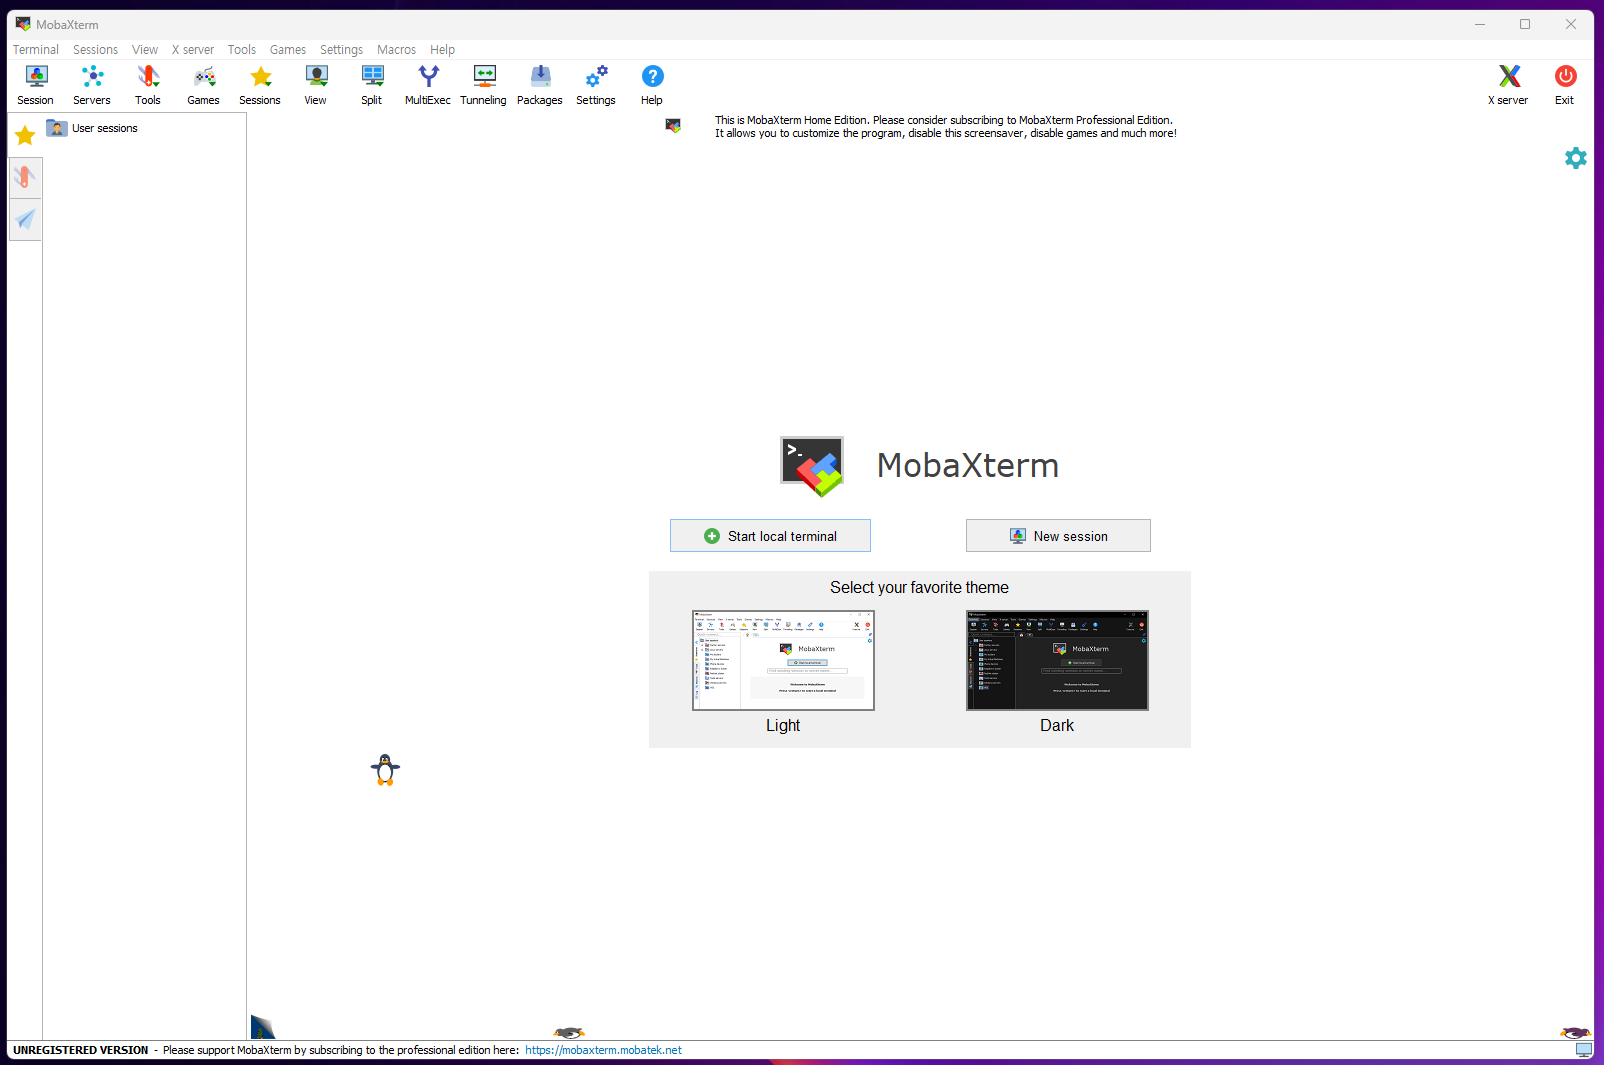Open the Games toolbar icon
1604x1065 pixels.
pyautogui.click(x=204, y=85)
